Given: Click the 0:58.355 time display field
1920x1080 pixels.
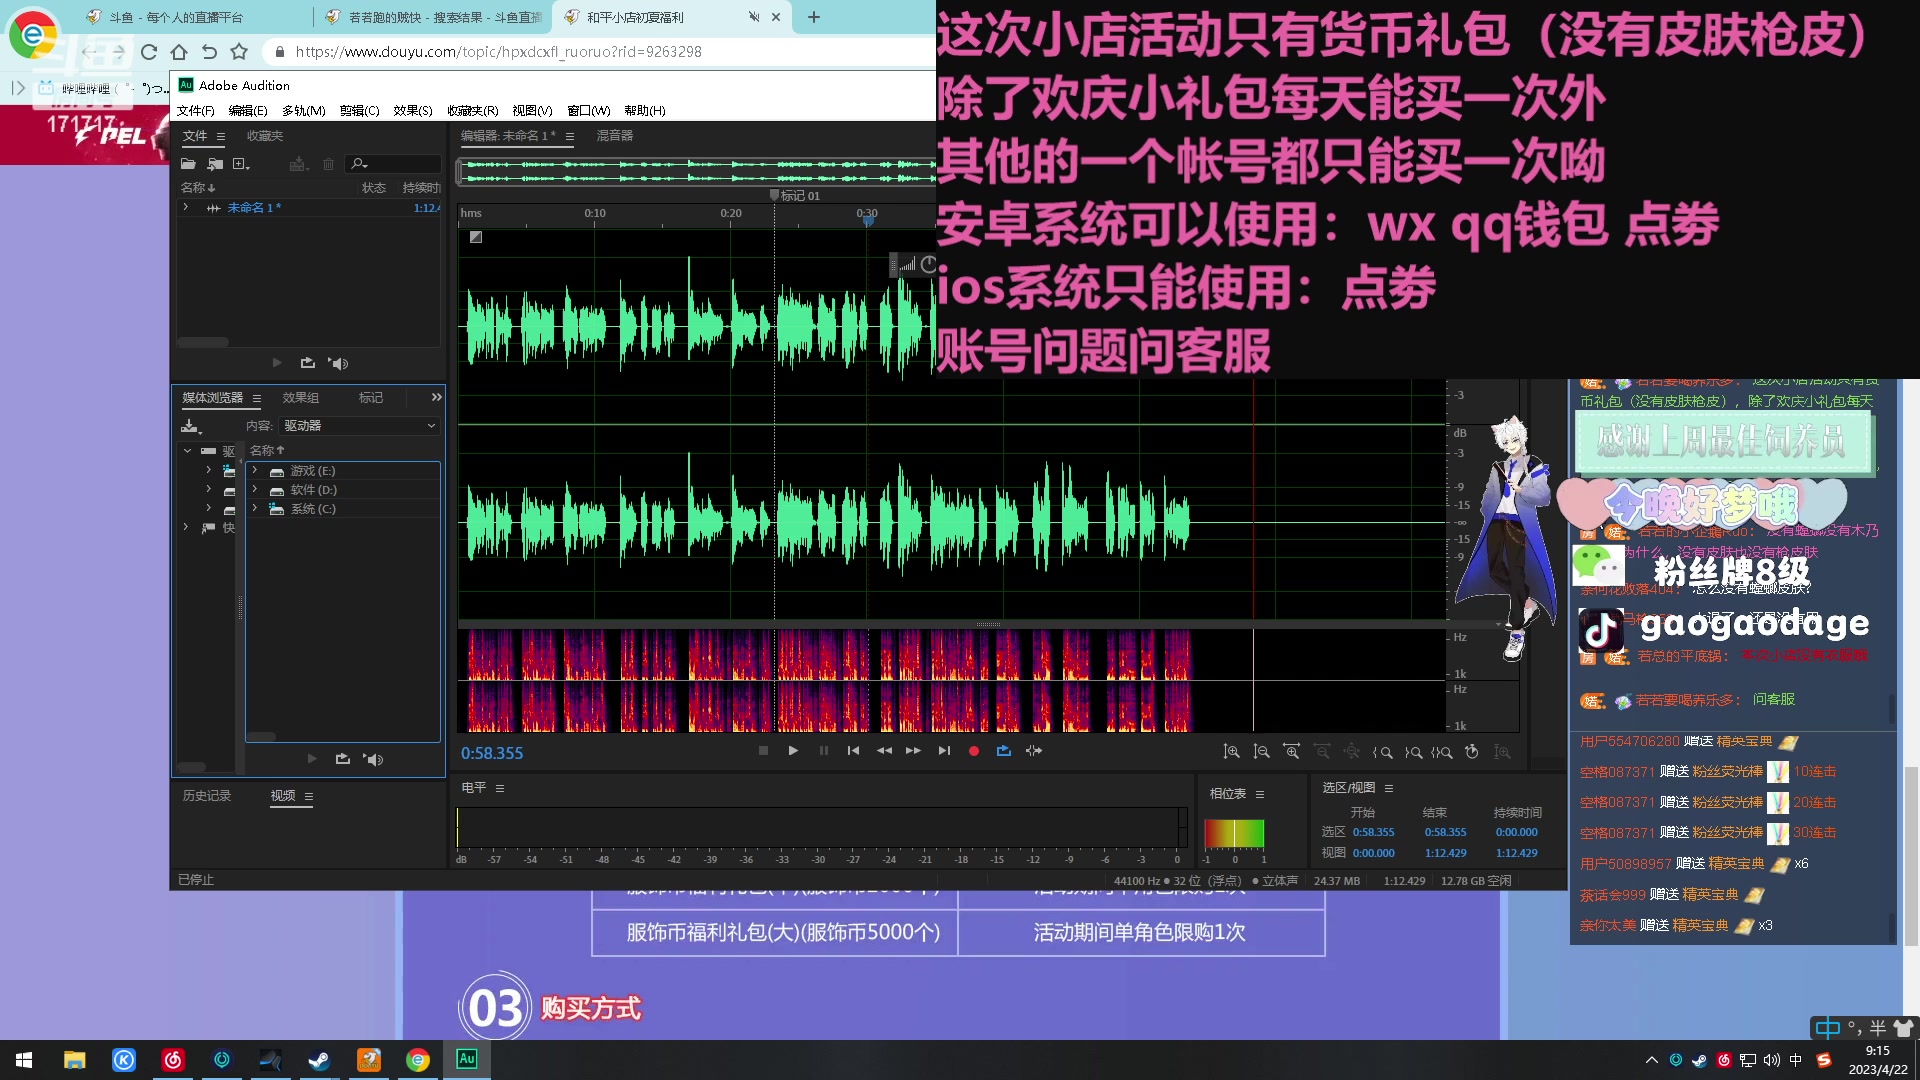Looking at the screenshot, I should coord(491,753).
